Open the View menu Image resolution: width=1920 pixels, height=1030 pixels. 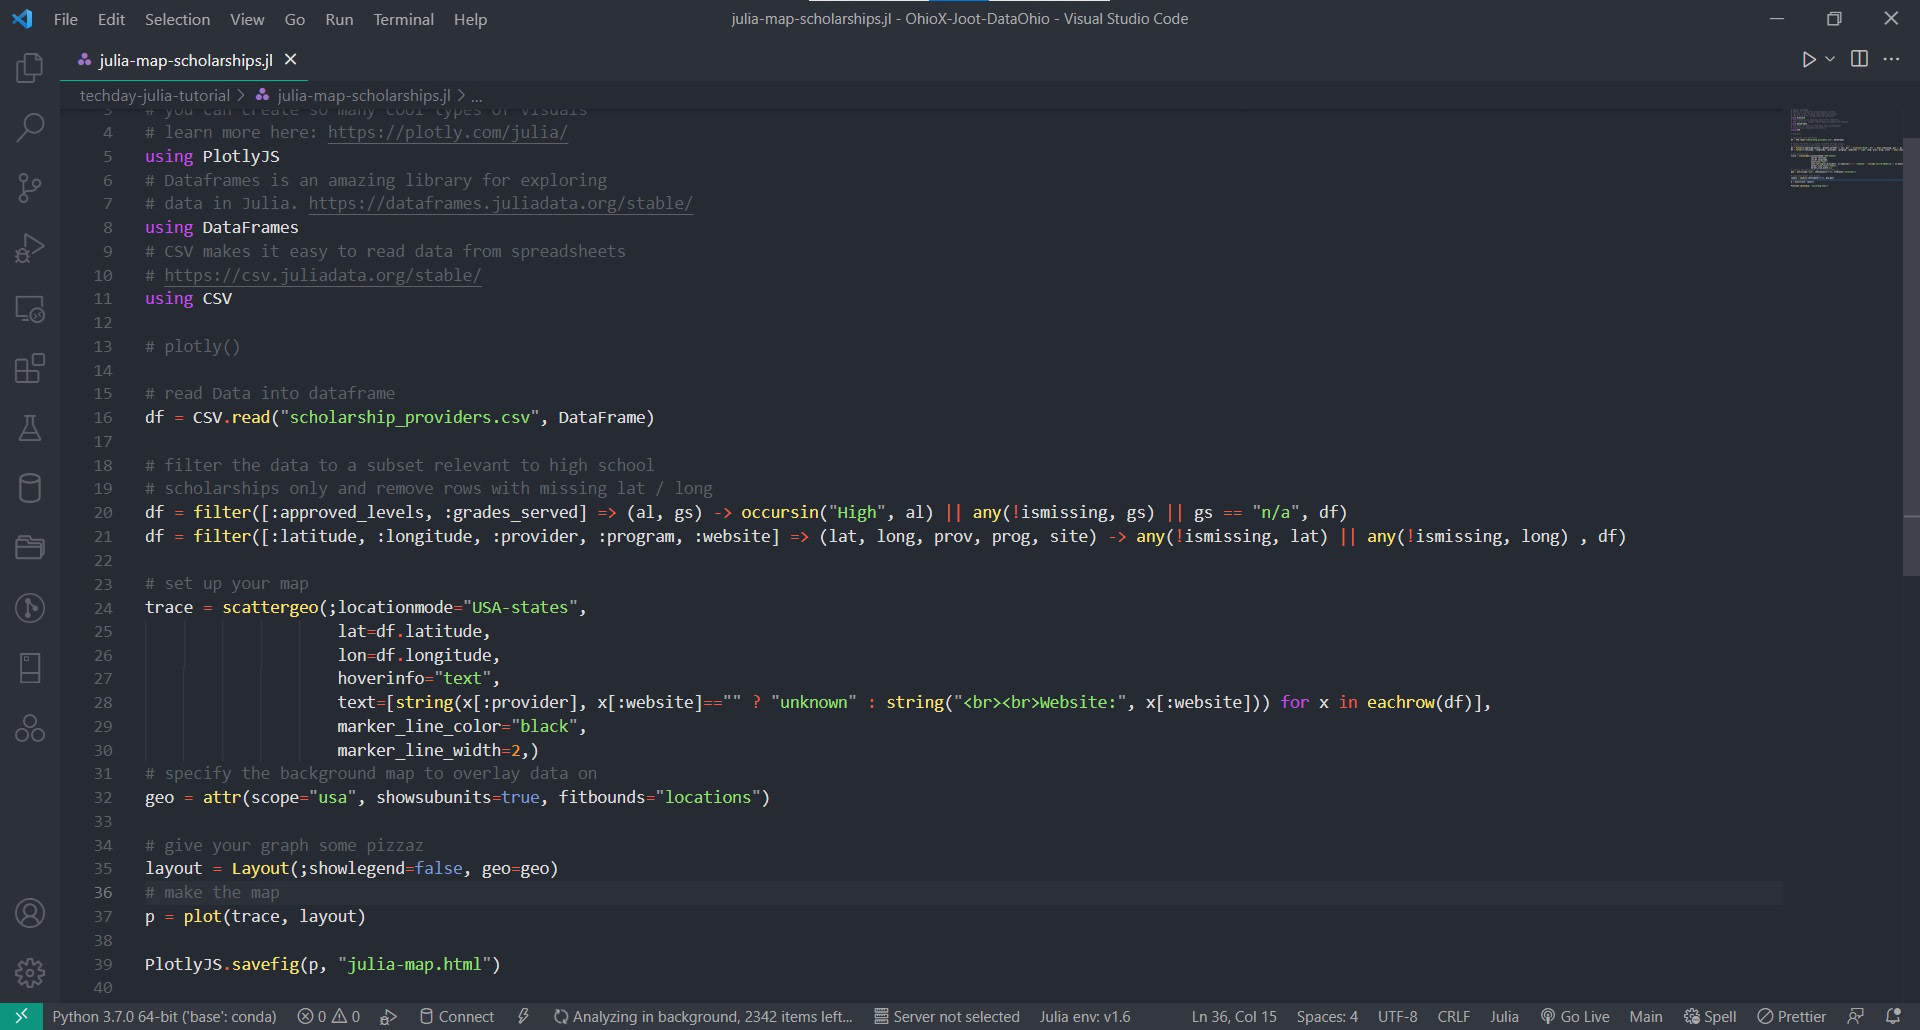(x=247, y=19)
